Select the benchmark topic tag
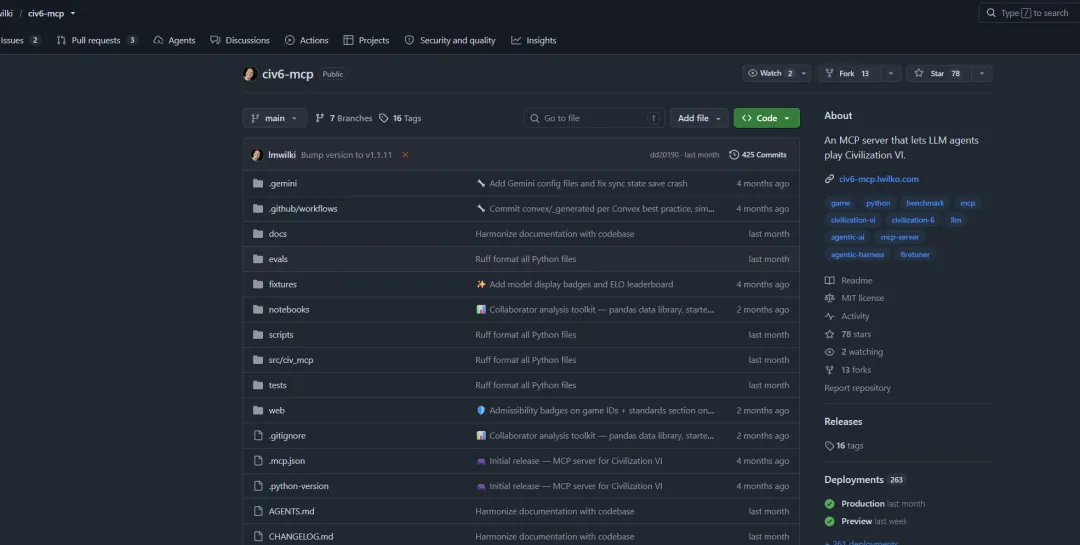Viewport: 1080px width, 545px height. pos(925,203)
